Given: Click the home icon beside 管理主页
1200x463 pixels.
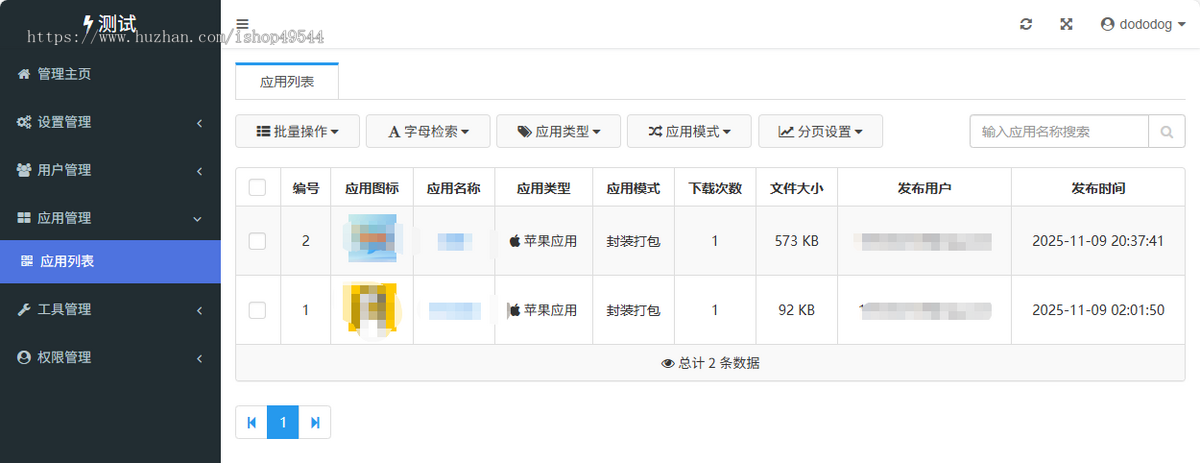Looking at the screenshot, I should pyautogui.click(x=24, y=74).
